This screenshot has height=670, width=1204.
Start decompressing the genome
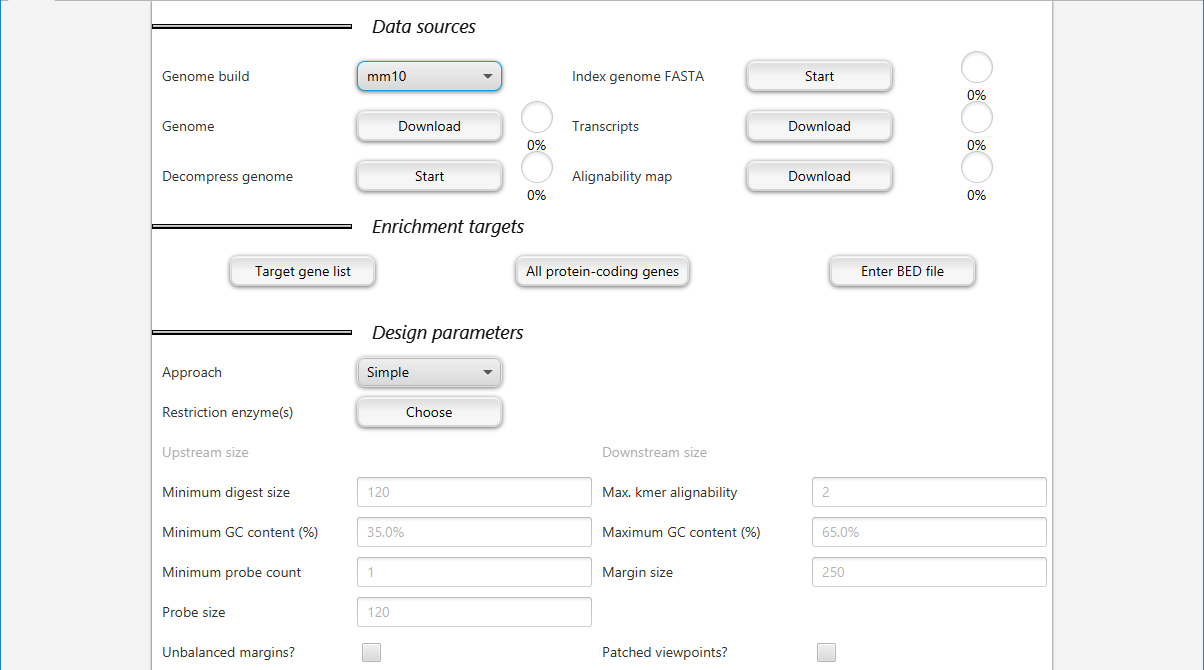pos(429,176)
